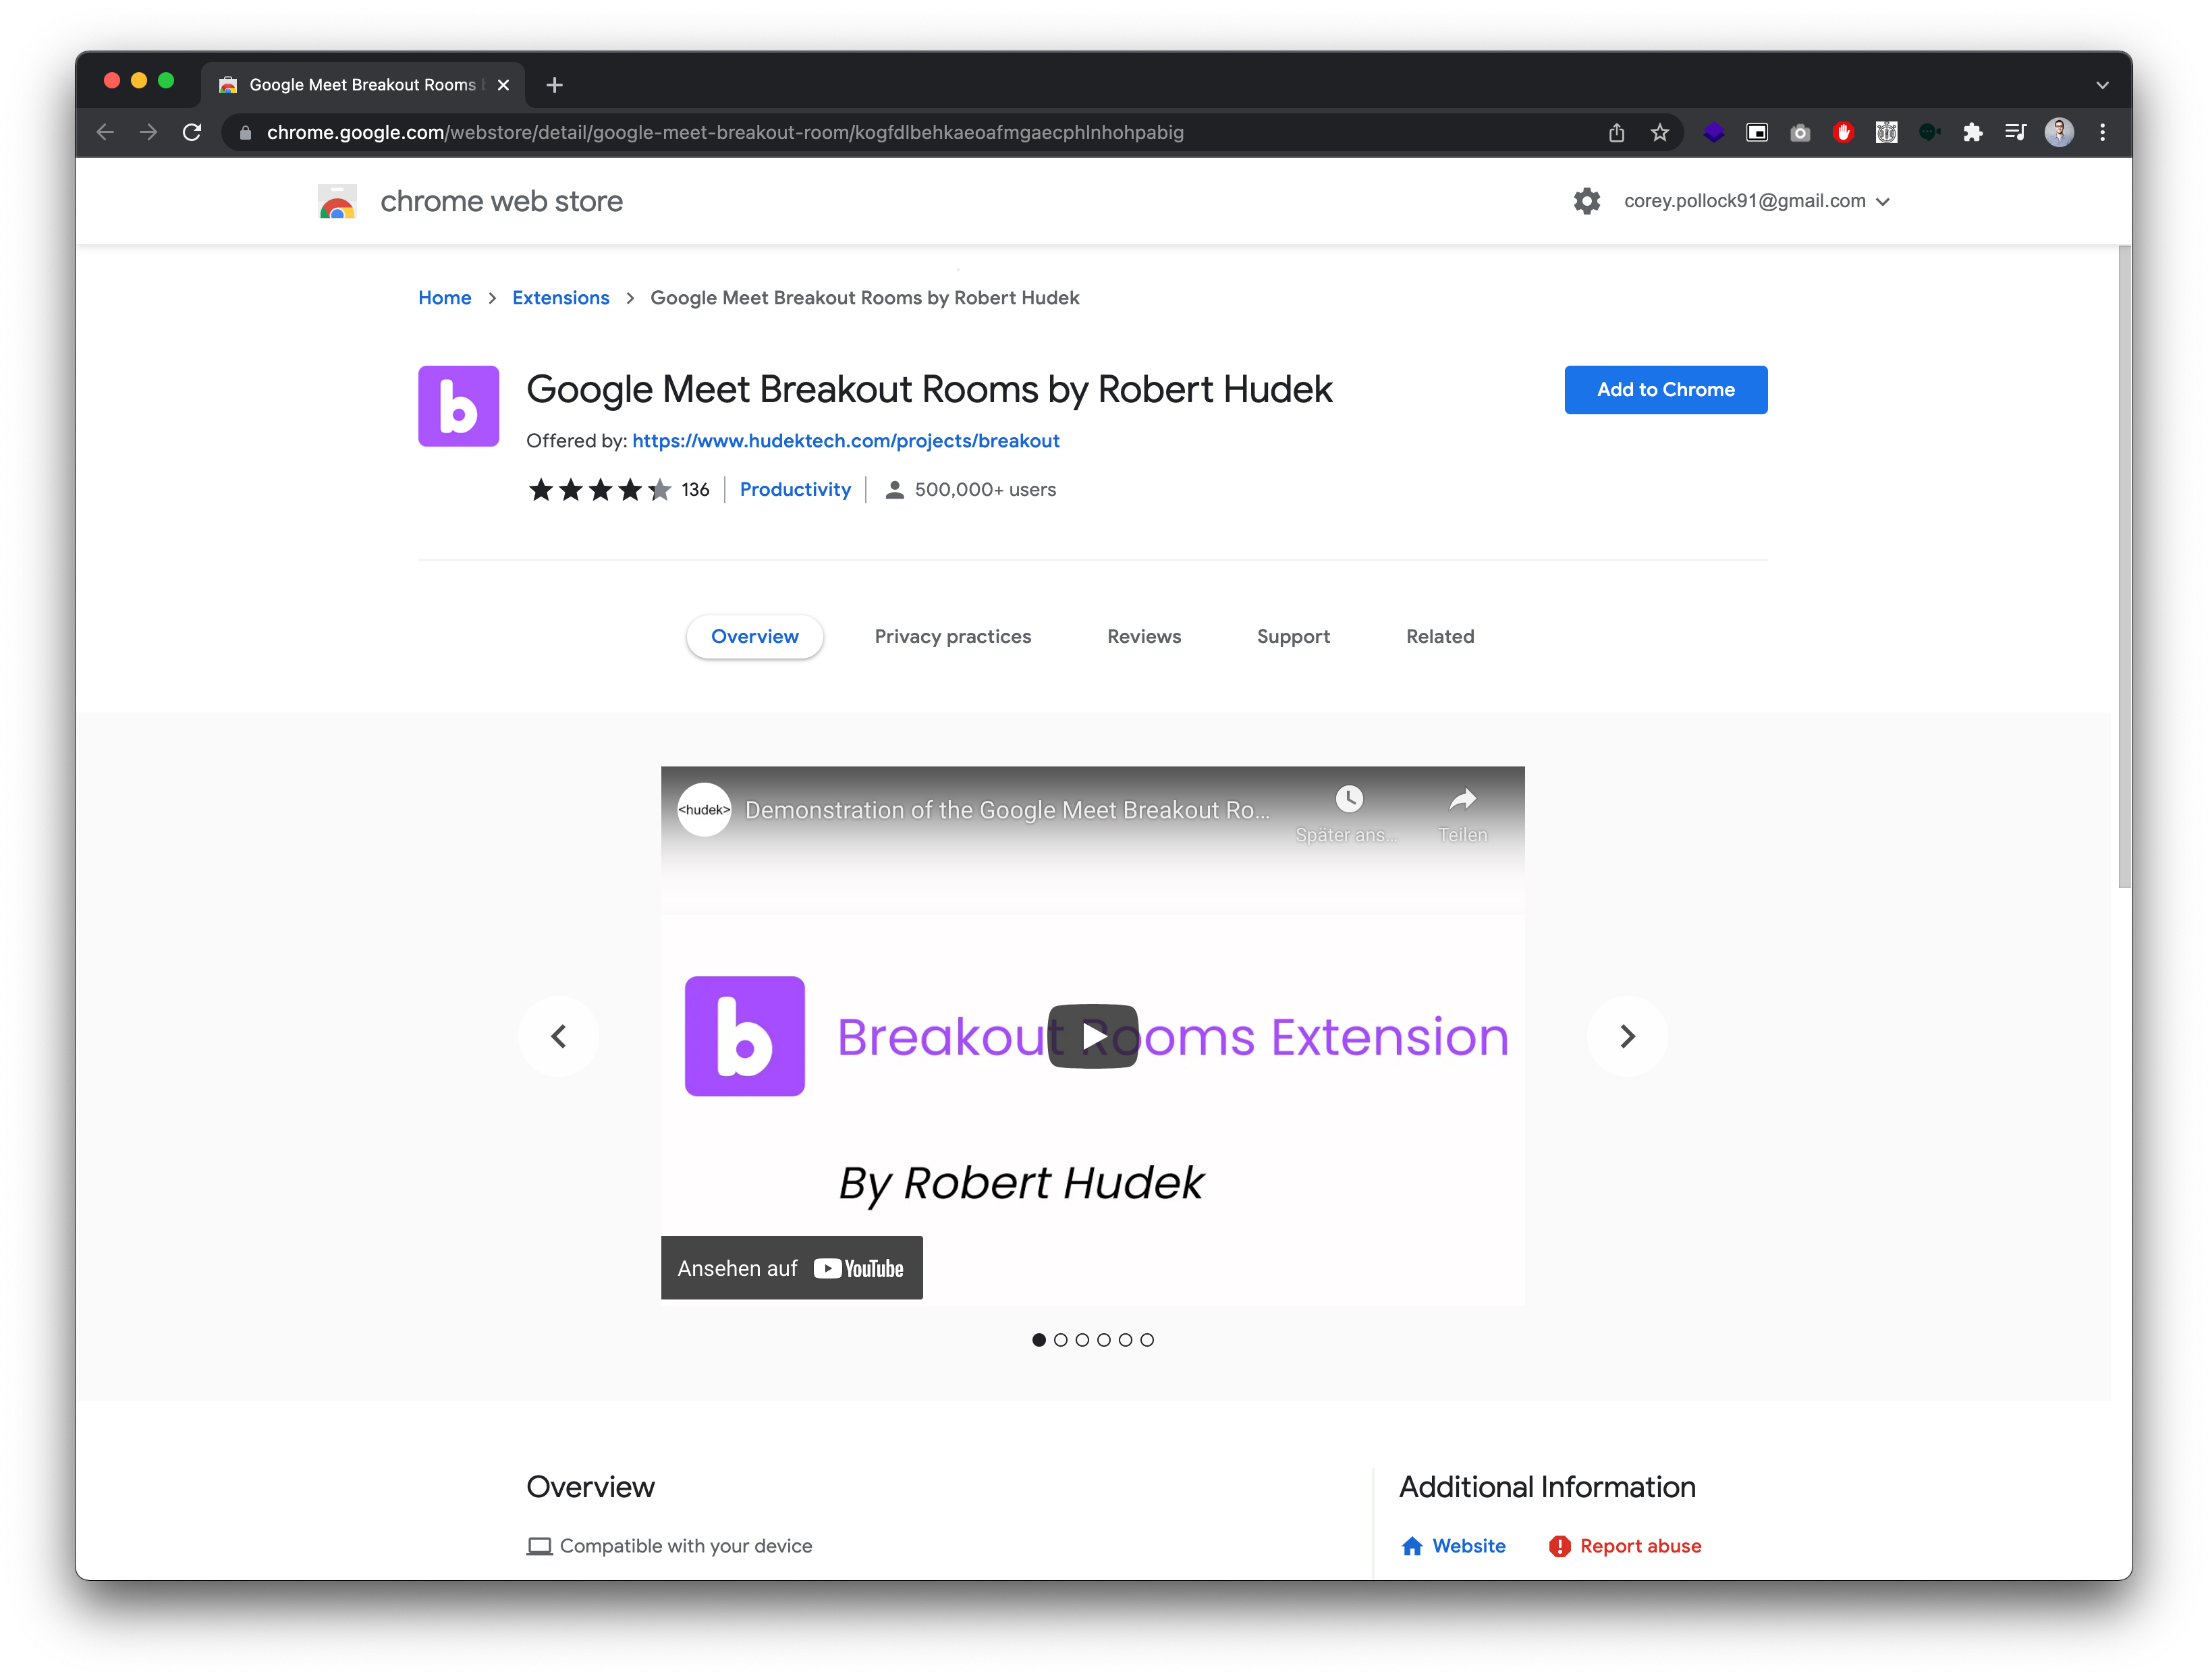Click the hudek channel avatar in video
This screenshot has width=2208, height=1680.
click(704, 810)
